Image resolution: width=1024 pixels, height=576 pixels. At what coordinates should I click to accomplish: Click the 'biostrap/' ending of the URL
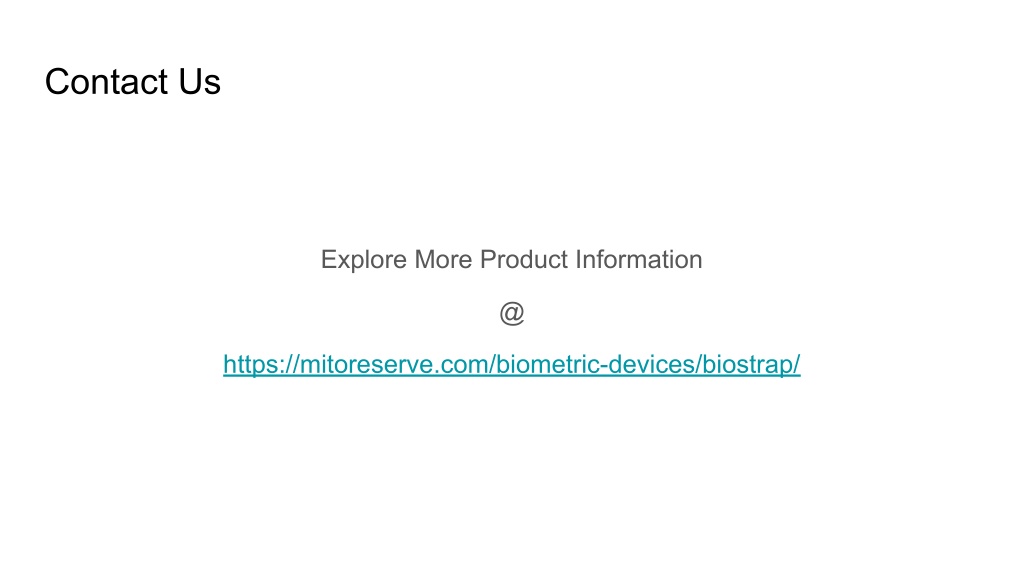[751, 364]
